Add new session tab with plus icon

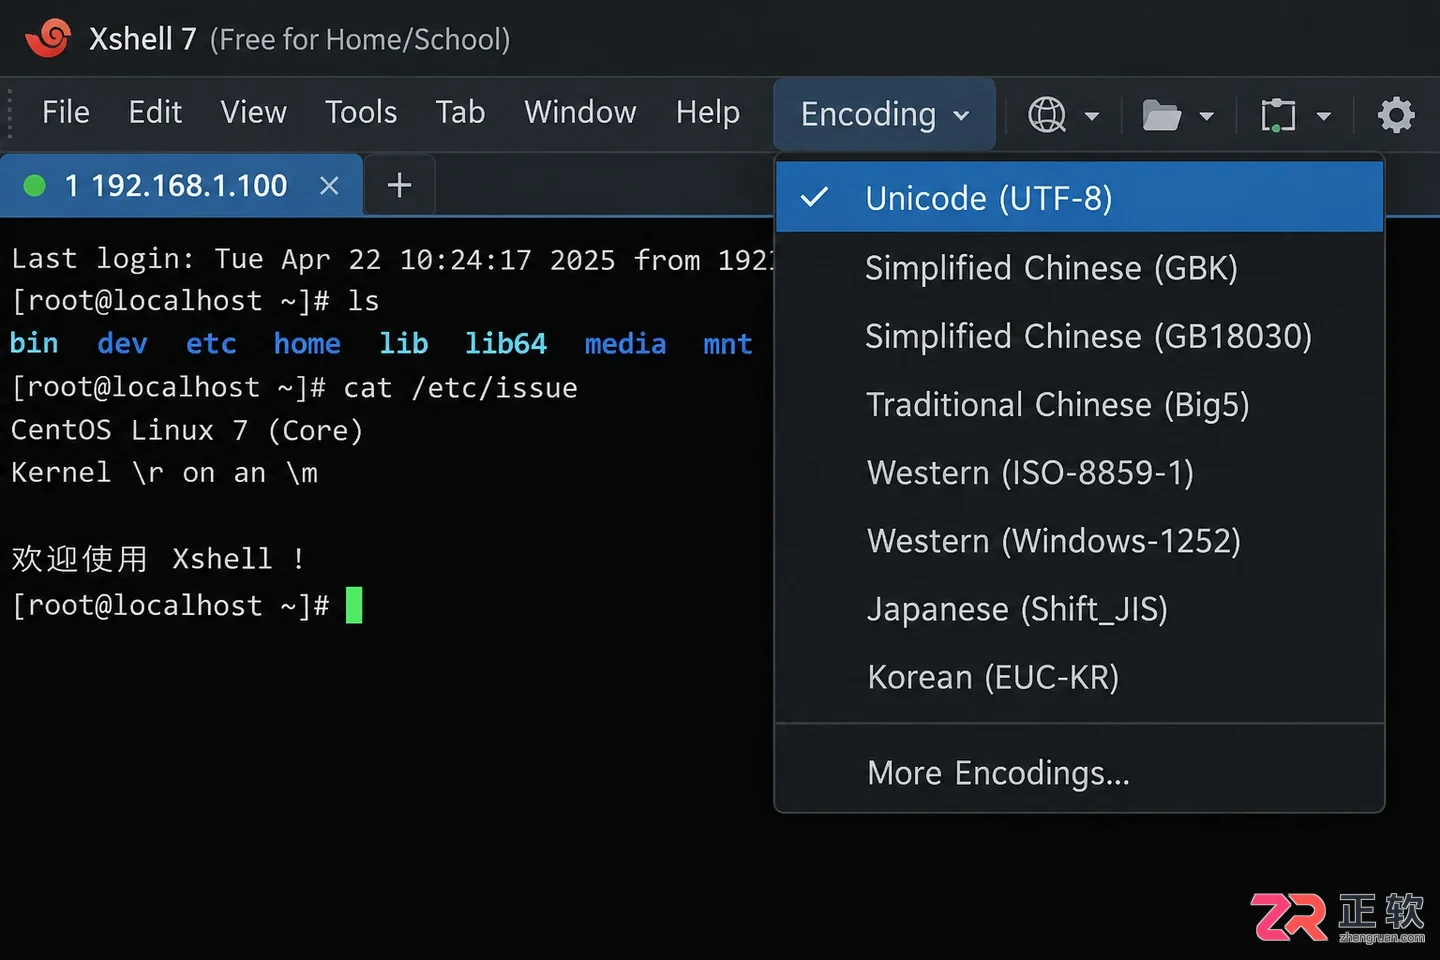pyautogui.click(x=399, y=185)
